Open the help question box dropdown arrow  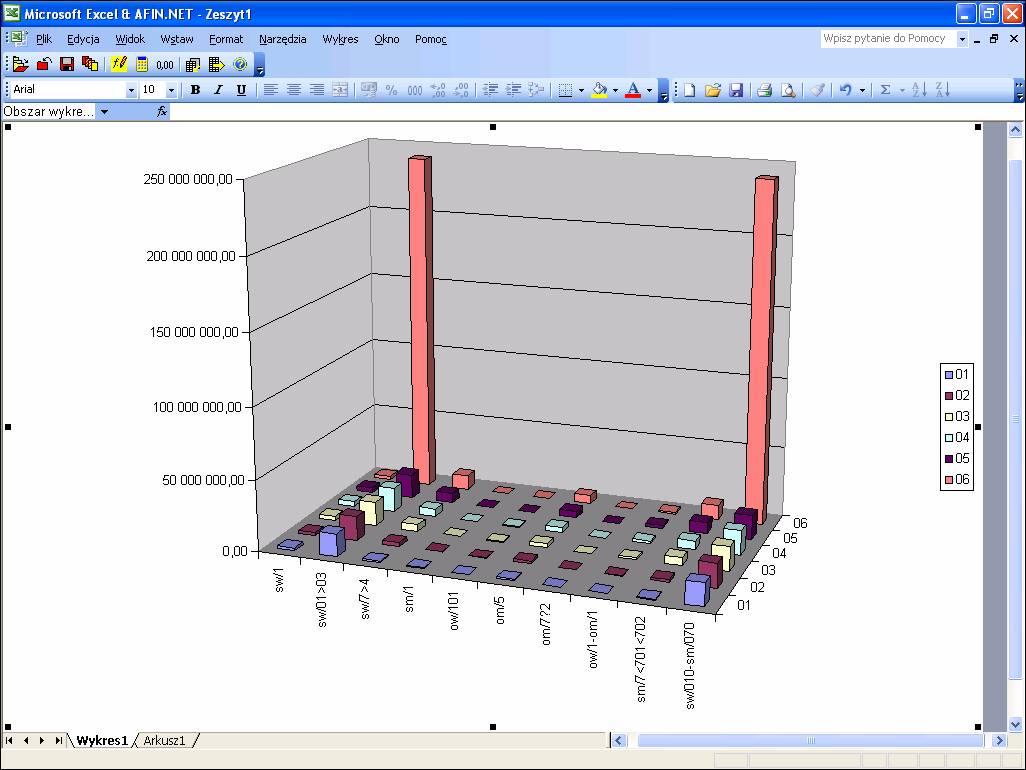[x=962, y=39]
